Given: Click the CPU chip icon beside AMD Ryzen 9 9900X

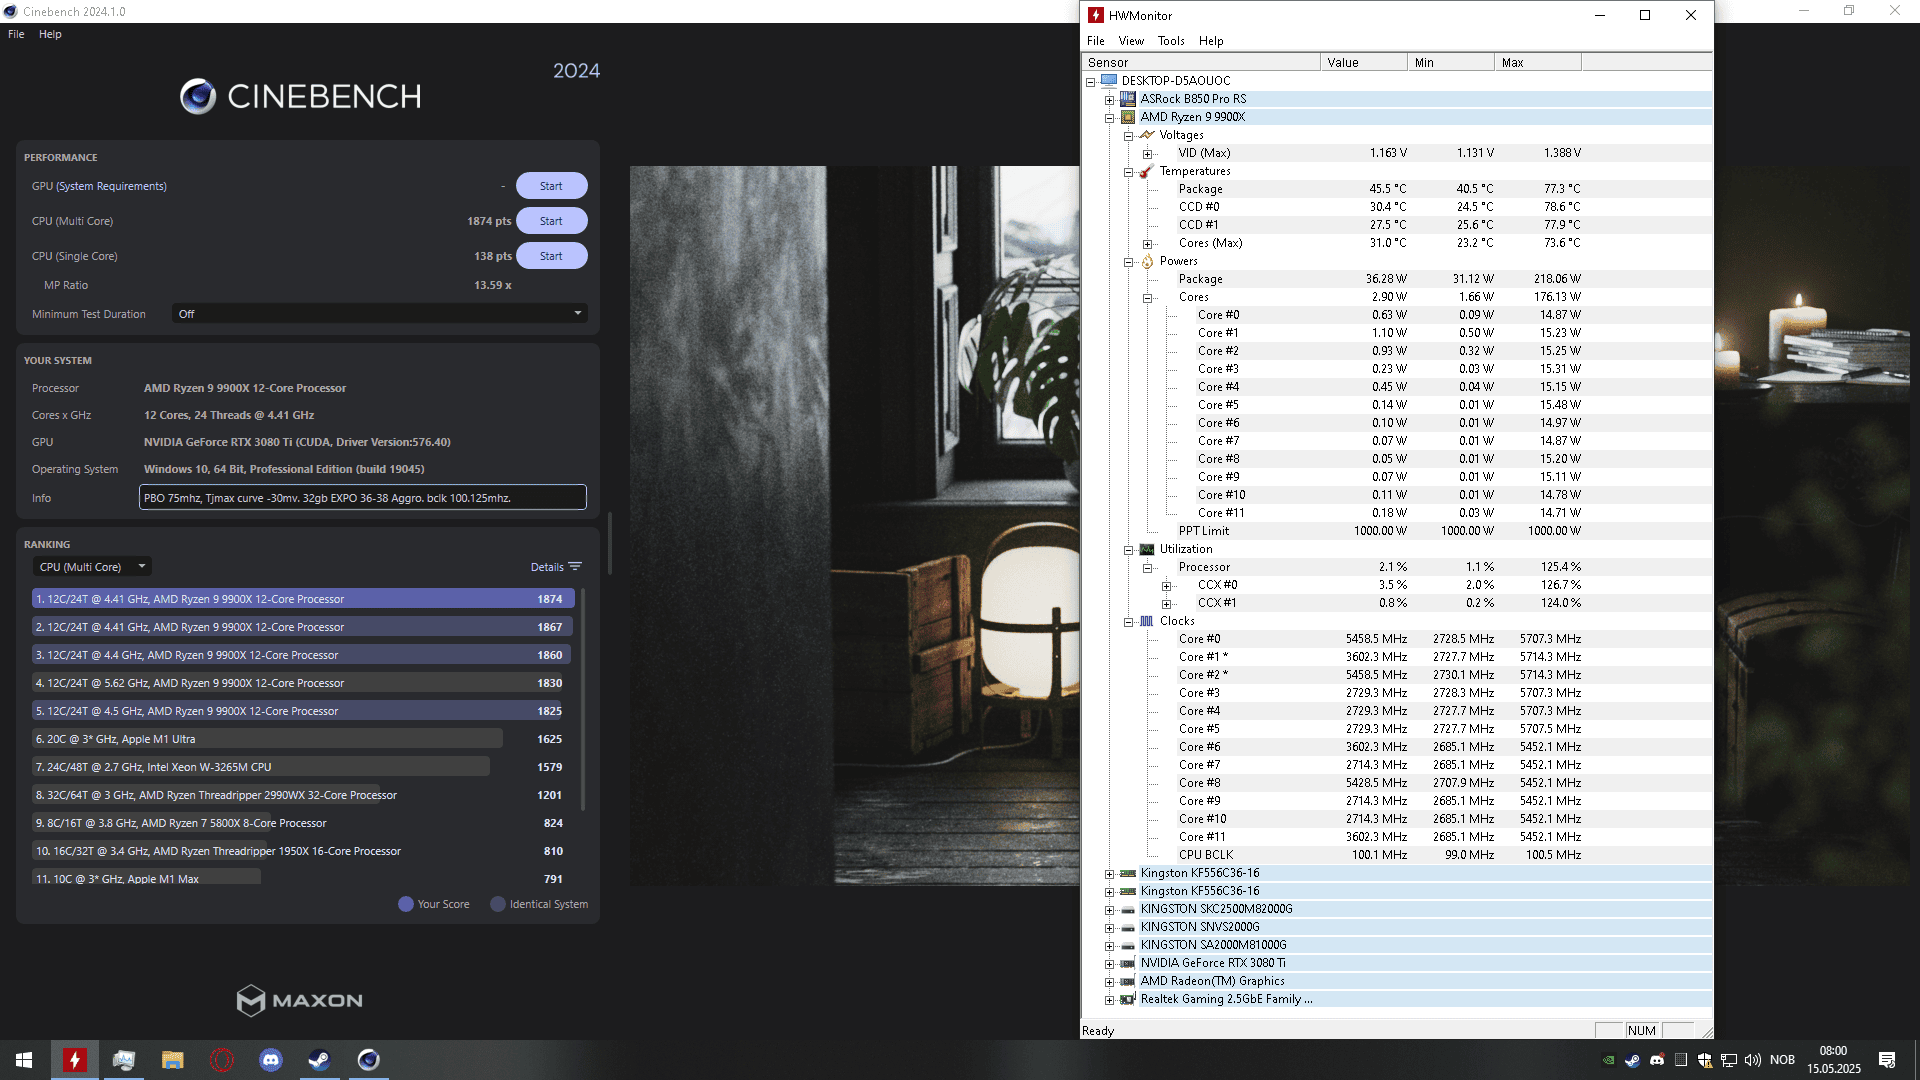Looking at the screenshot, I should 1128,117.
